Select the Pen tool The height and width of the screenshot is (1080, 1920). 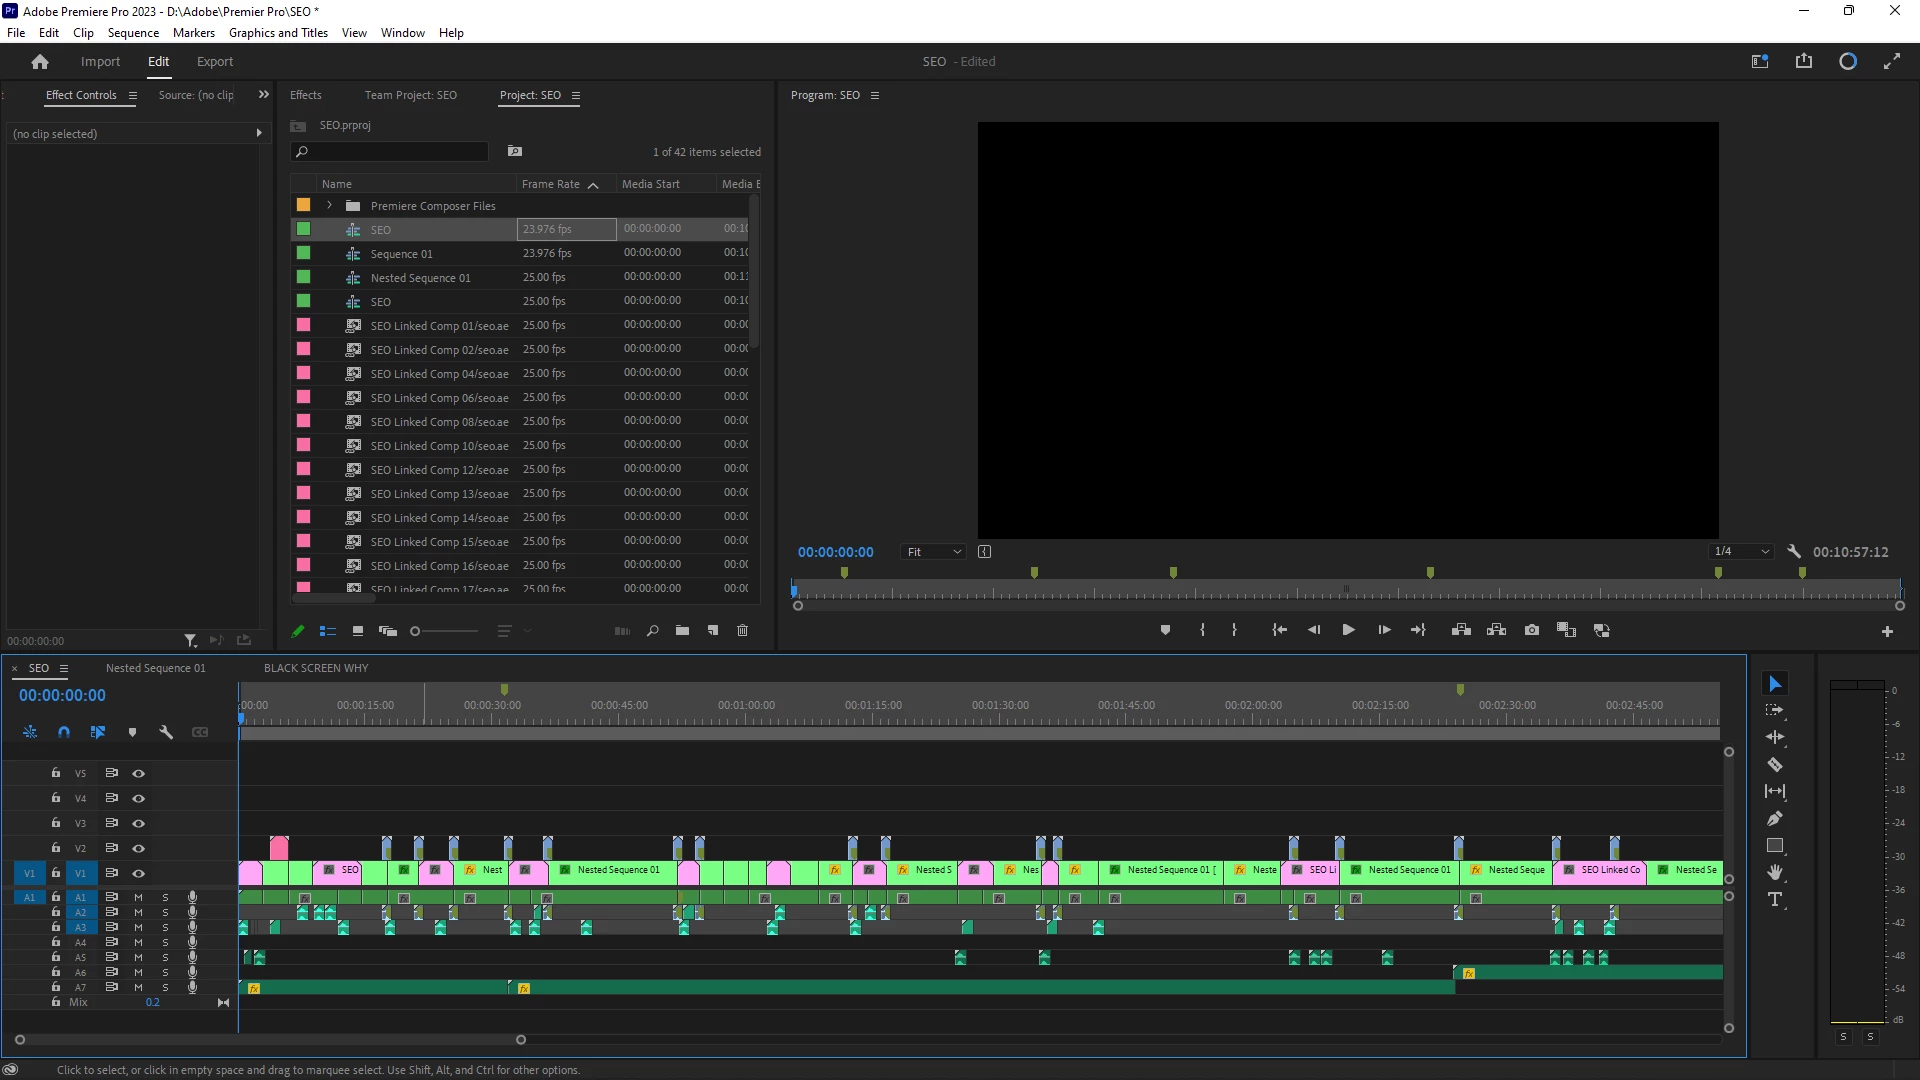pos(1775,819)
